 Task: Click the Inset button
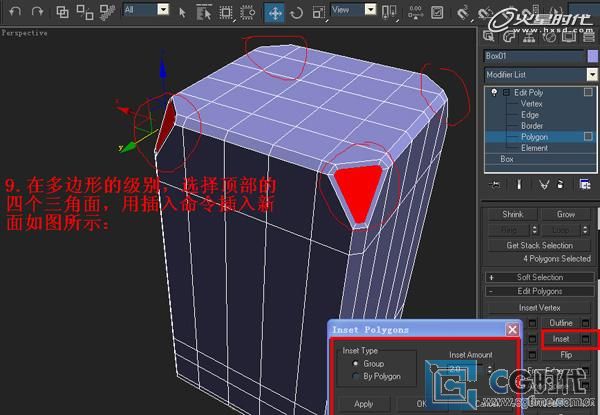pos(561,339)
